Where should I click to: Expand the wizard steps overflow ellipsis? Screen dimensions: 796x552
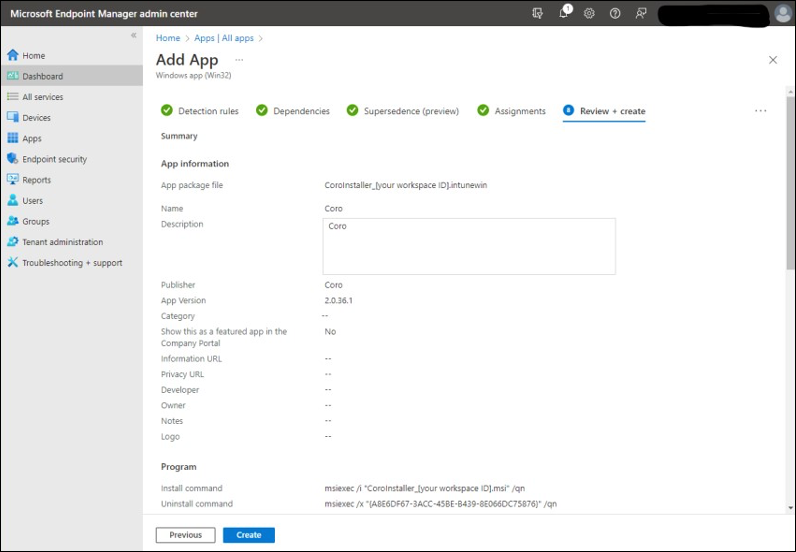point(761,111)
